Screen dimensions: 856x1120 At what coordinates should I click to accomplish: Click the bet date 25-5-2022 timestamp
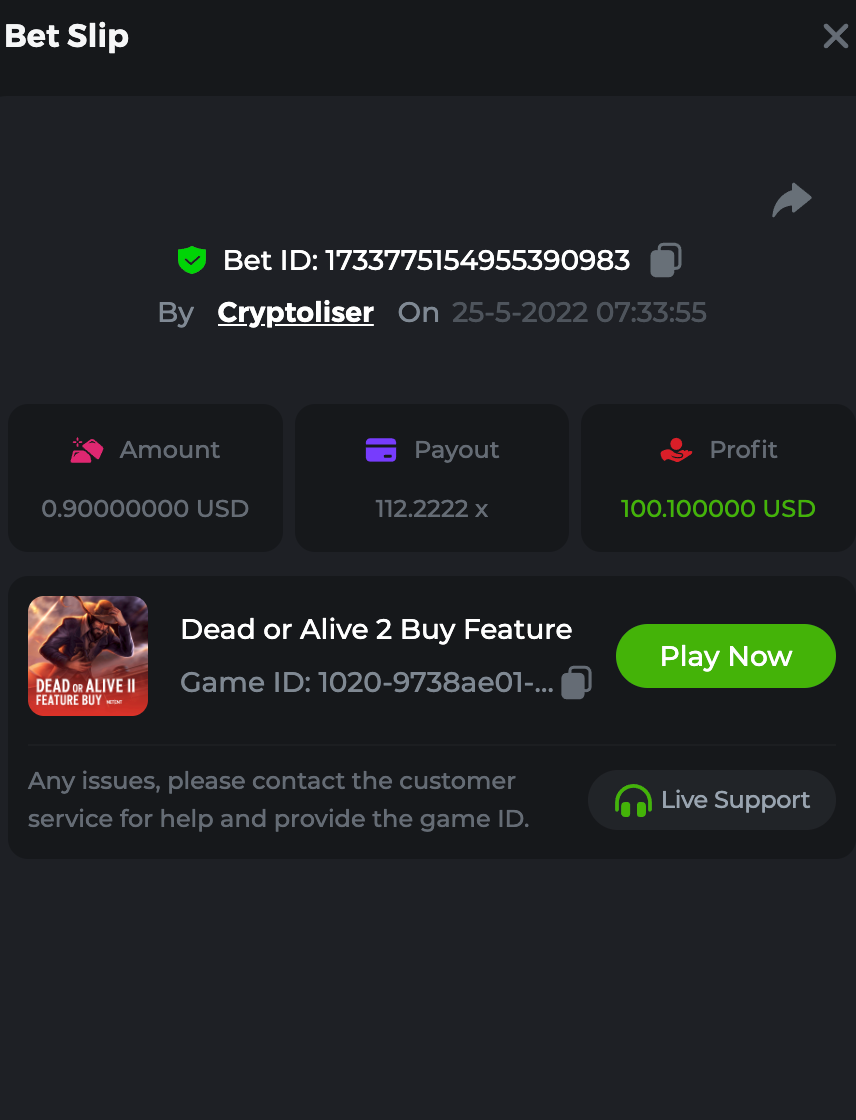[x=579, y=313]
